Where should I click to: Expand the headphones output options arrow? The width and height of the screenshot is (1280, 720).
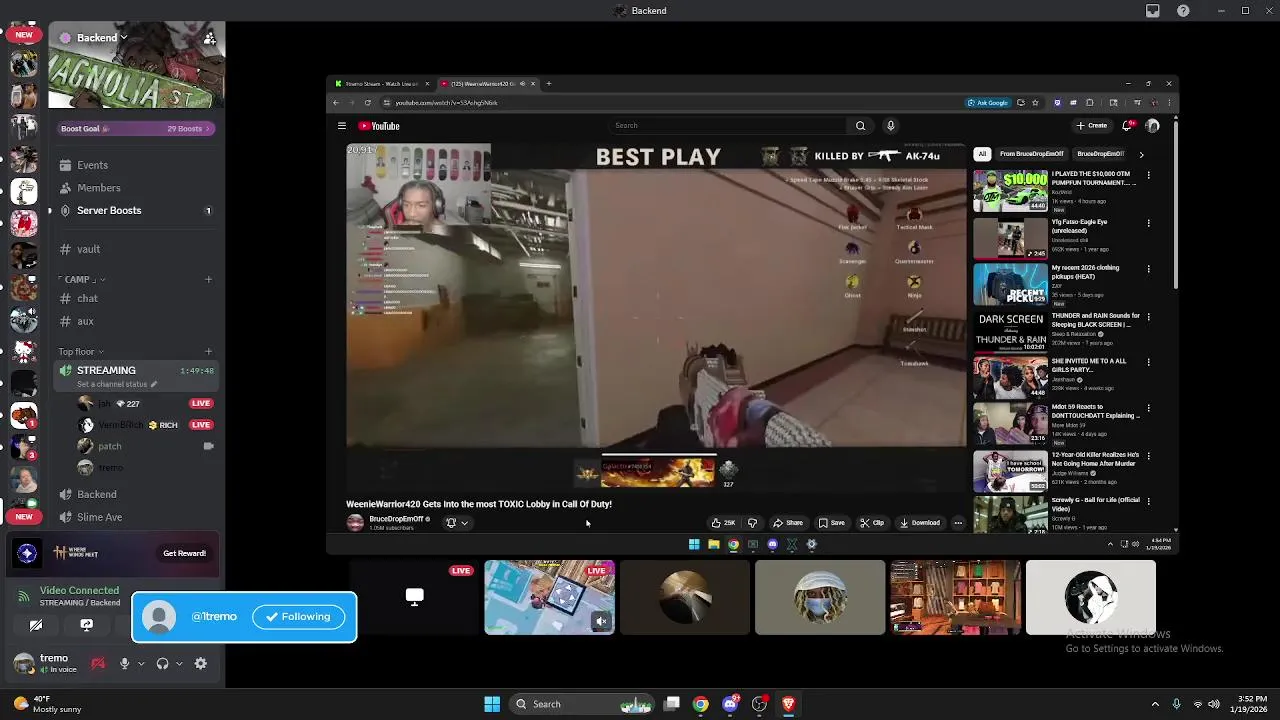[178, 664]
